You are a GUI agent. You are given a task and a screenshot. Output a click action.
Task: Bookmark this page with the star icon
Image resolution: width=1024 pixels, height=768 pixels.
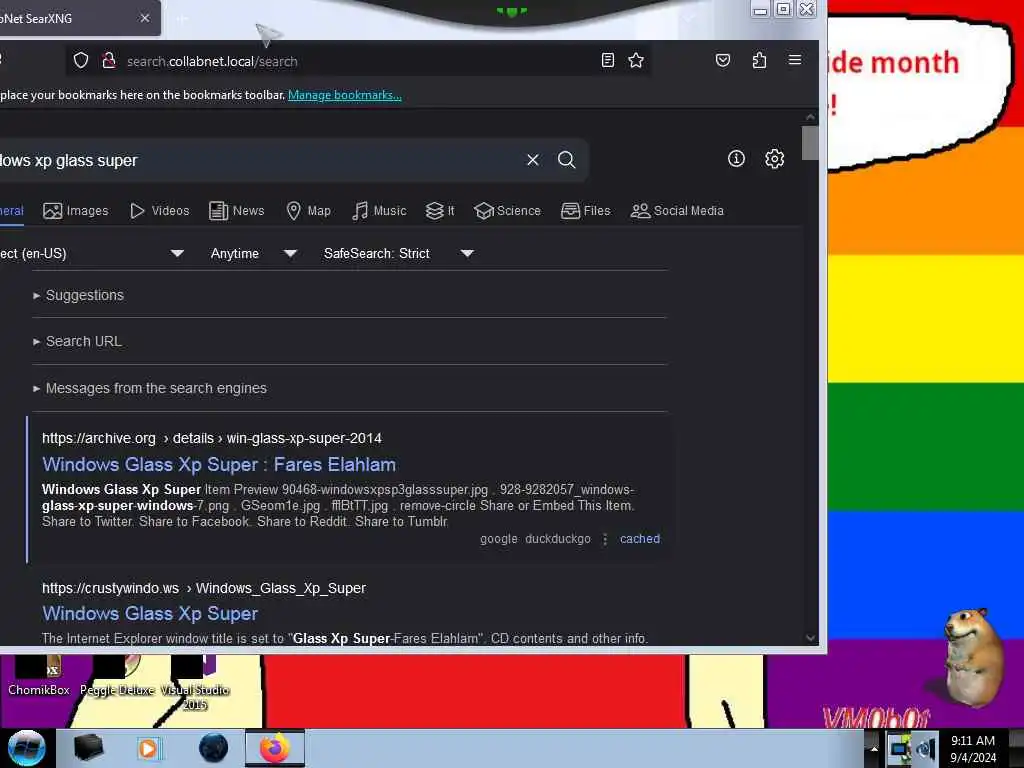tap(635, 60)
